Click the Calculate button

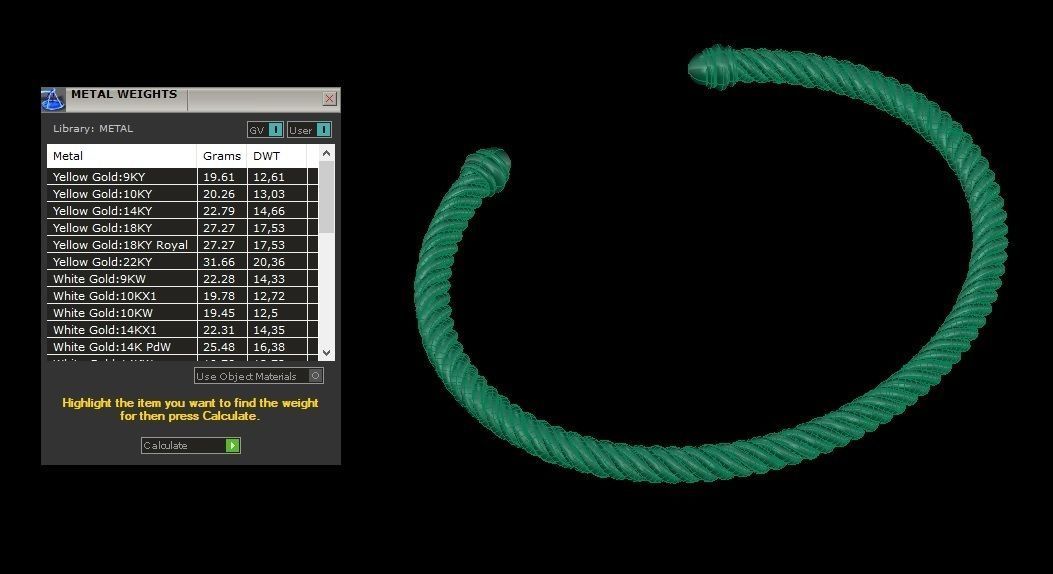[x=191, y=445]
